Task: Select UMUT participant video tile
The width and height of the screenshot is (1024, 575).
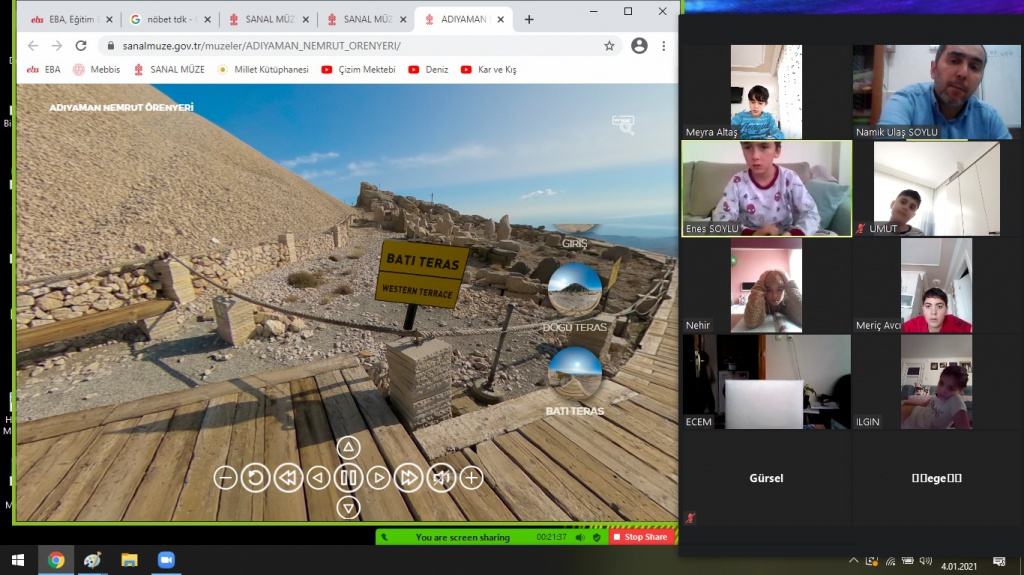Action: click(x=936, y=188)
